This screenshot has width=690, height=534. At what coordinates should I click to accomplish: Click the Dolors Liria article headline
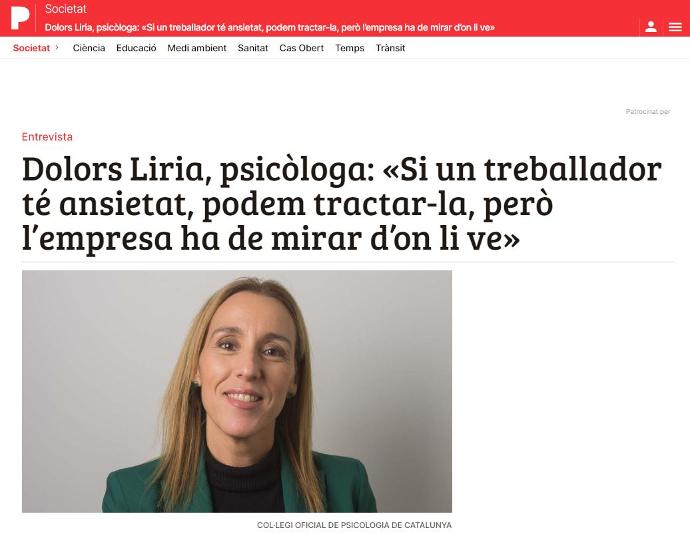341,203
